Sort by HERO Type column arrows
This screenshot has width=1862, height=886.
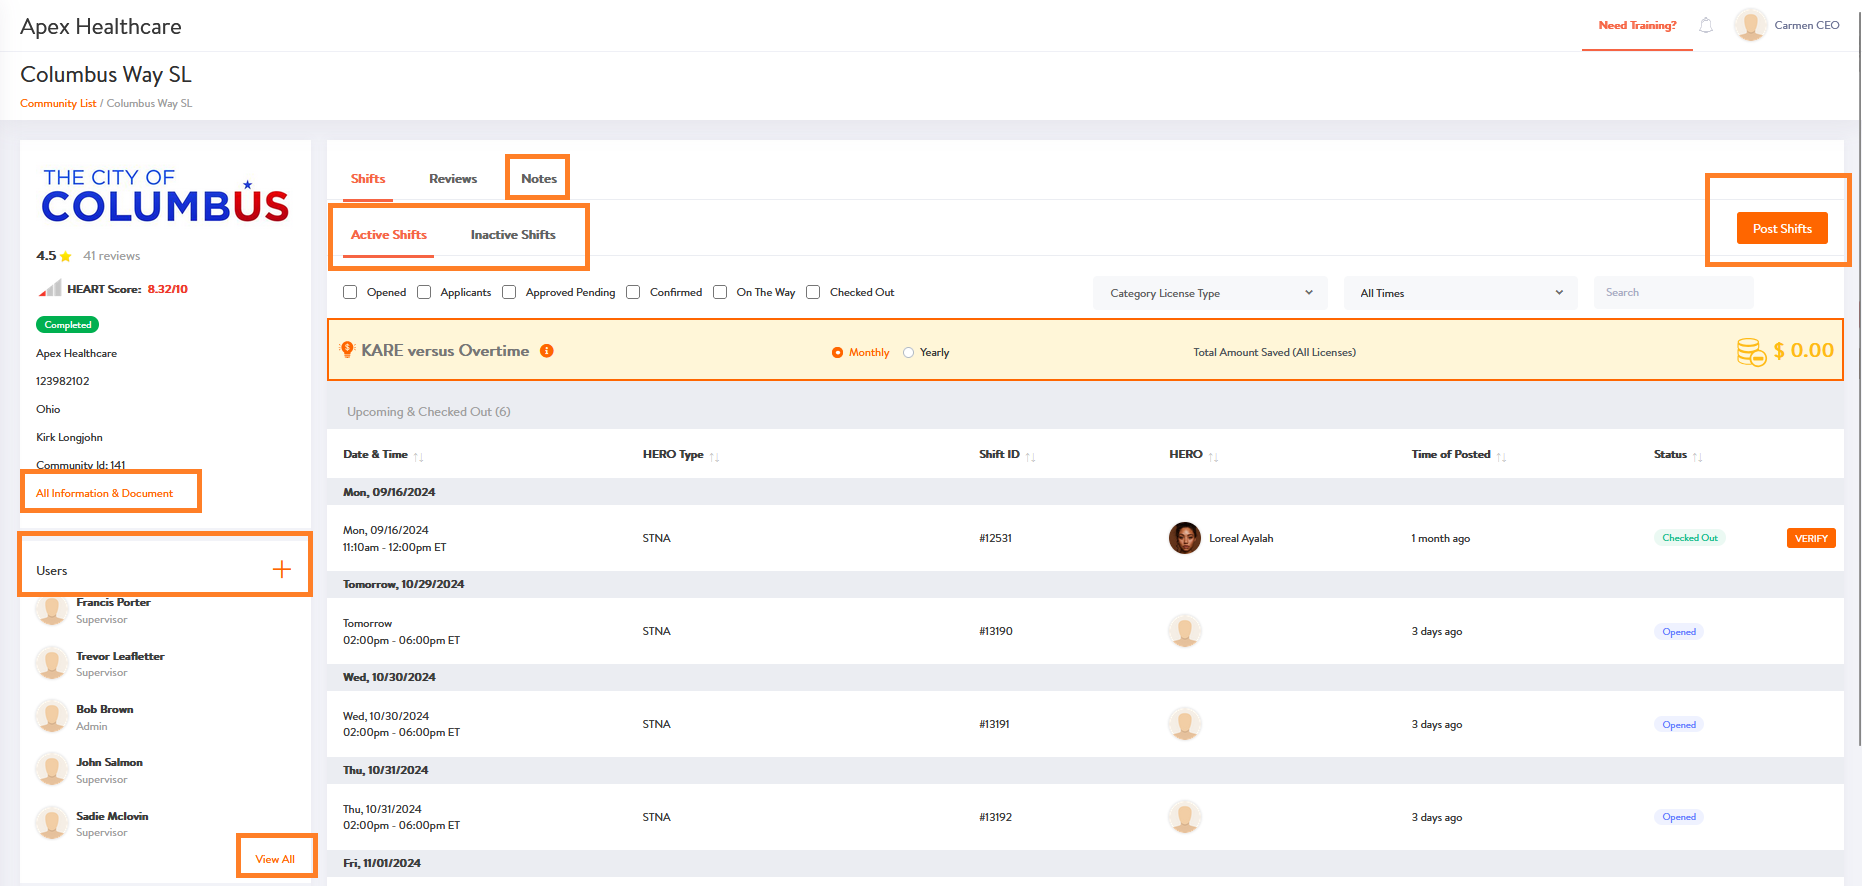click(715, 456)
